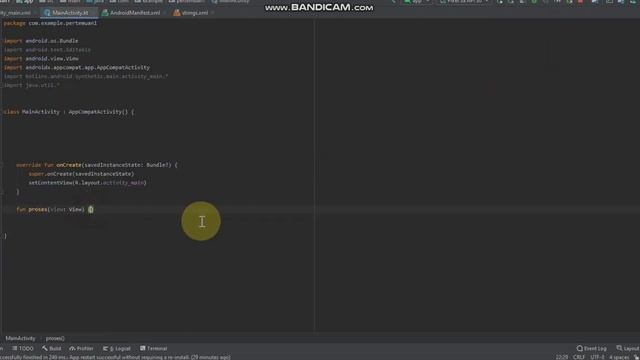Click the 4 spaces indent indicator
Image resolution: width=640 pixels, height=360 pixels.
coord(619,357)
